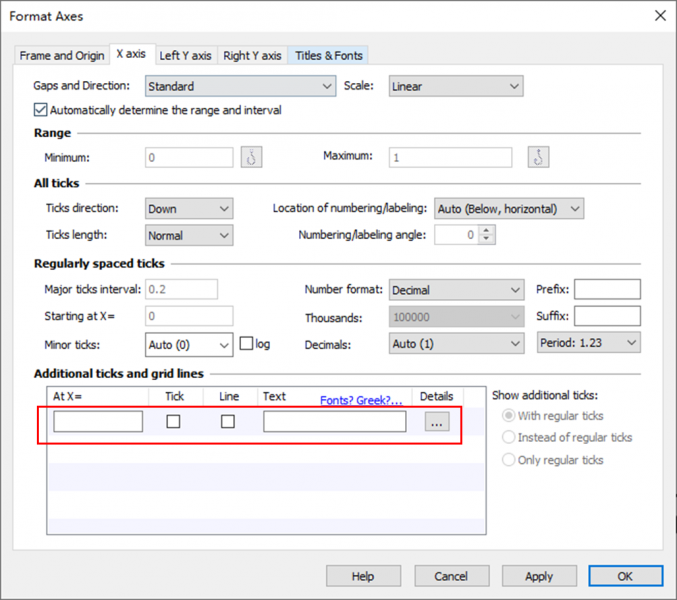
Task: Click the Major ticks interval field
Action: [x=181, y=289]
